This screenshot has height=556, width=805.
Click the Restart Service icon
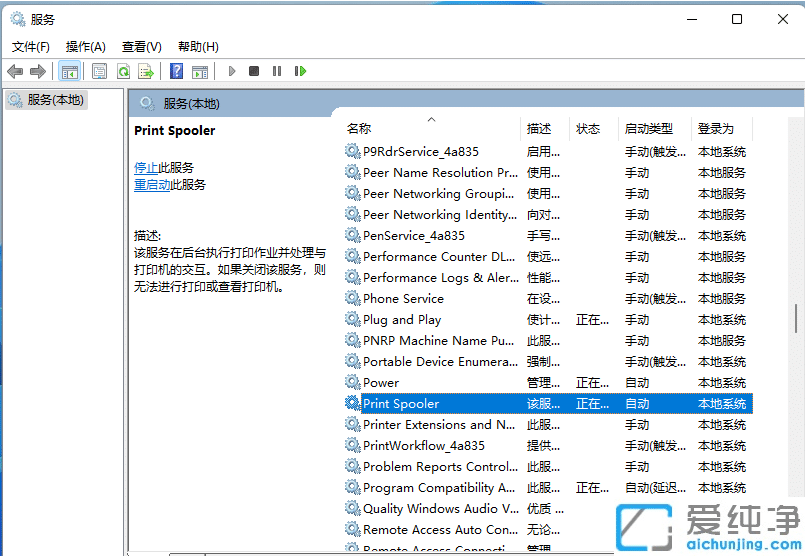click(x=300, y=71)
